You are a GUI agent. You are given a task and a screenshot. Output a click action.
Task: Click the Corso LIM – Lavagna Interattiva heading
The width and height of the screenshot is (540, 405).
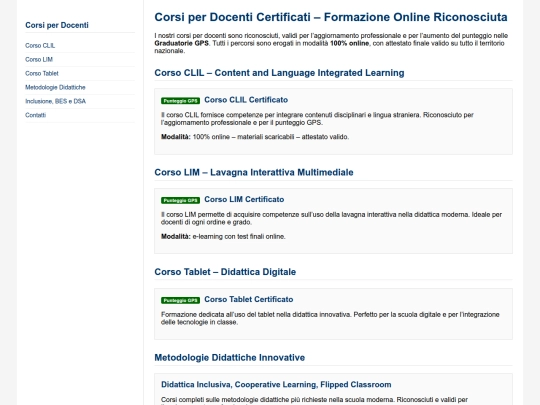[254, 172]
